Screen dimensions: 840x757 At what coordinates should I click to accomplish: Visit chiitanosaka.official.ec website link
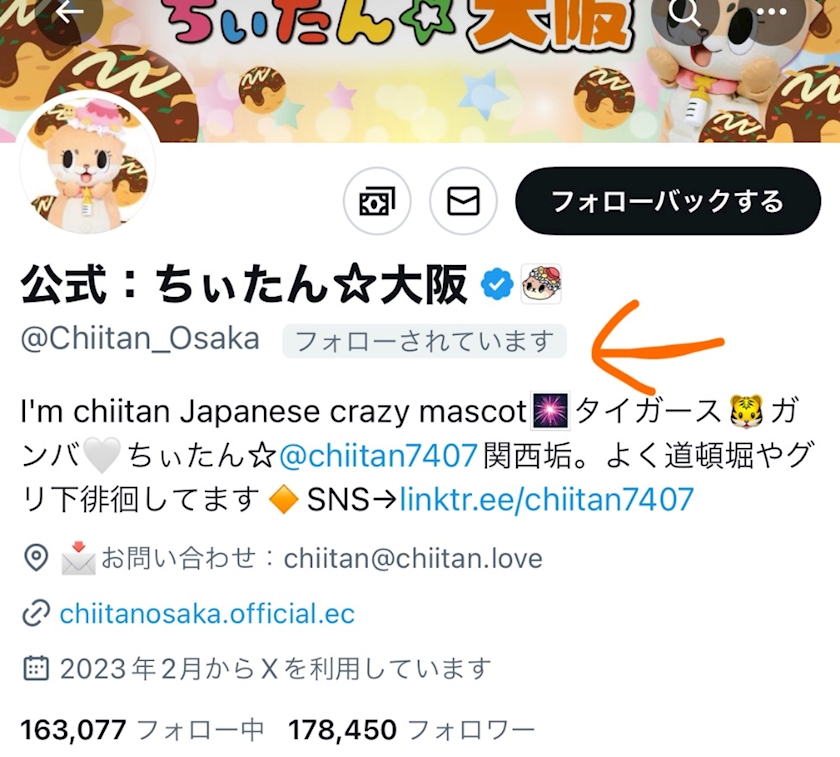(207, 613)
